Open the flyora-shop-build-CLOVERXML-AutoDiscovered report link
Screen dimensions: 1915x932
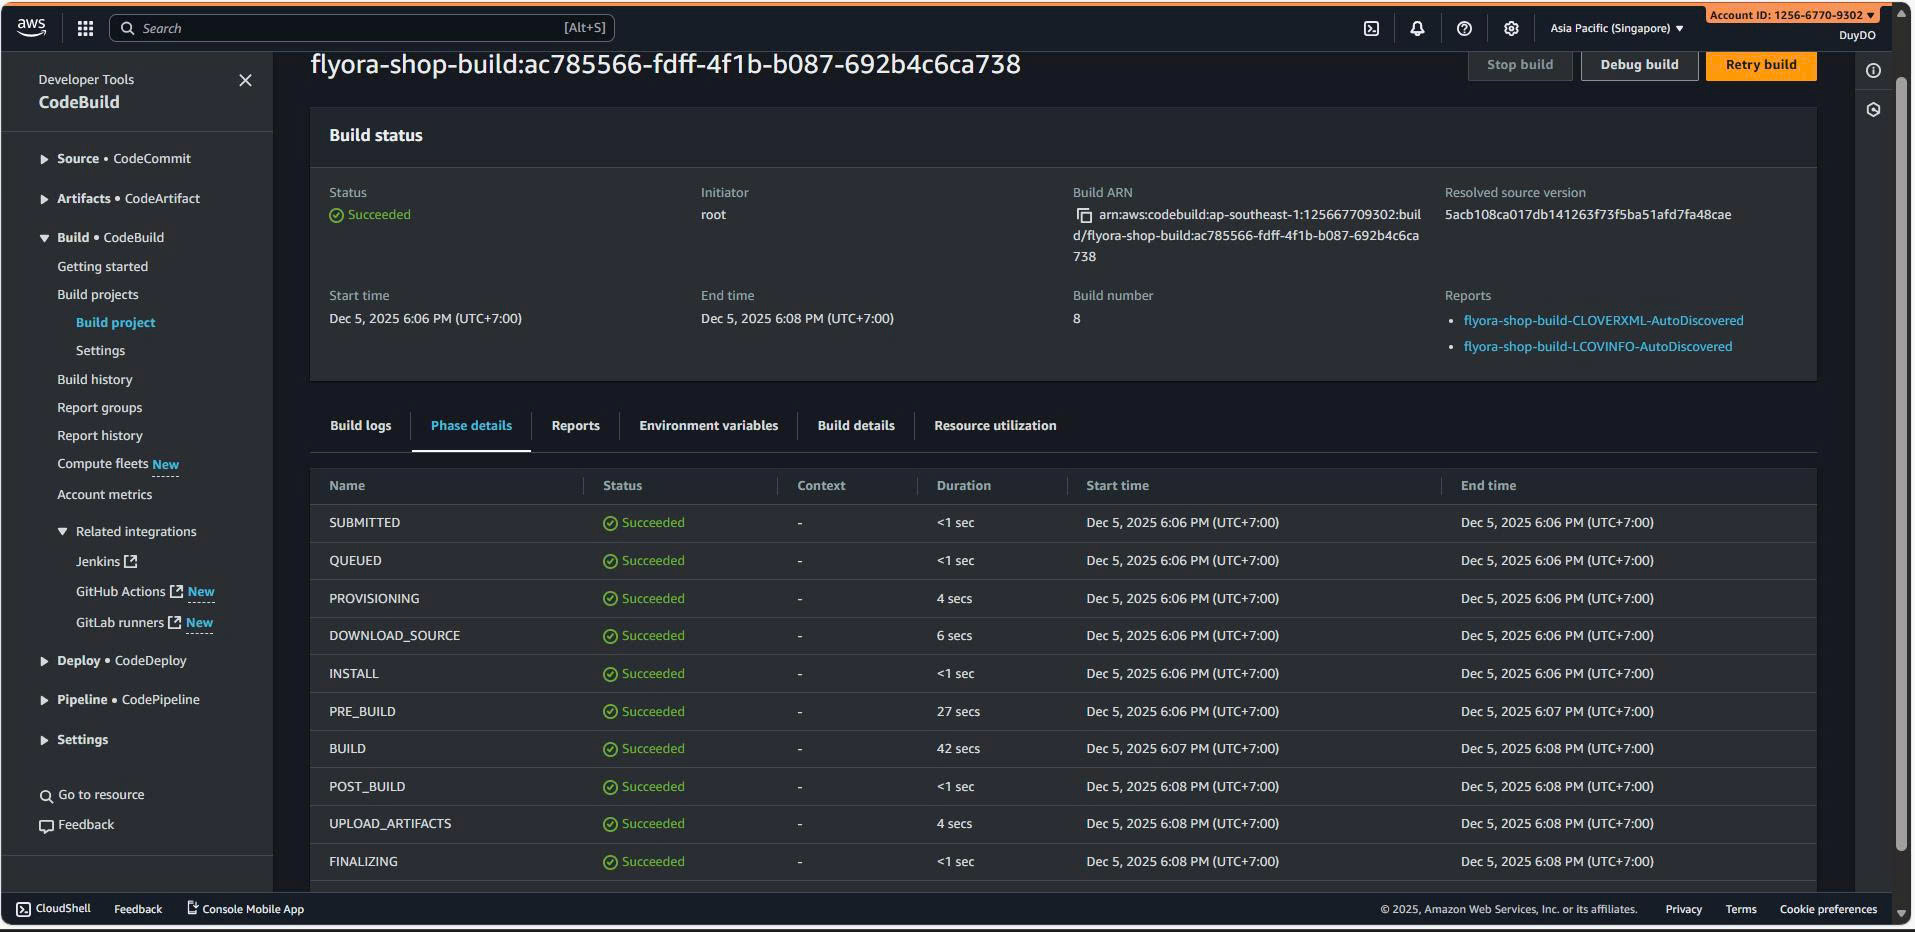(x=1603, y=321)
